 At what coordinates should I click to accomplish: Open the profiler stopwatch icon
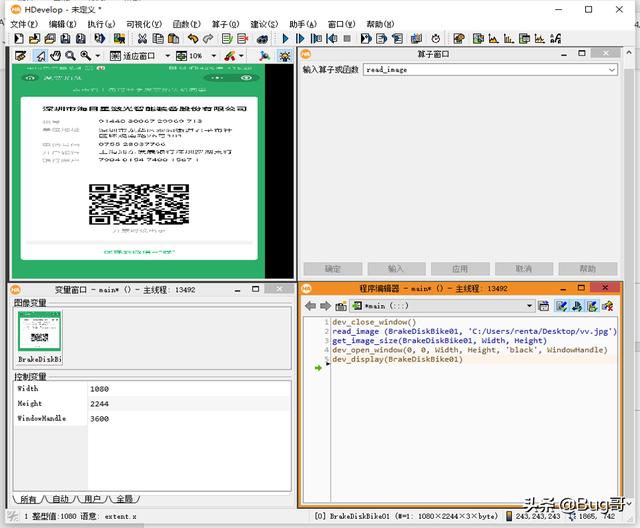coord(436,39)
